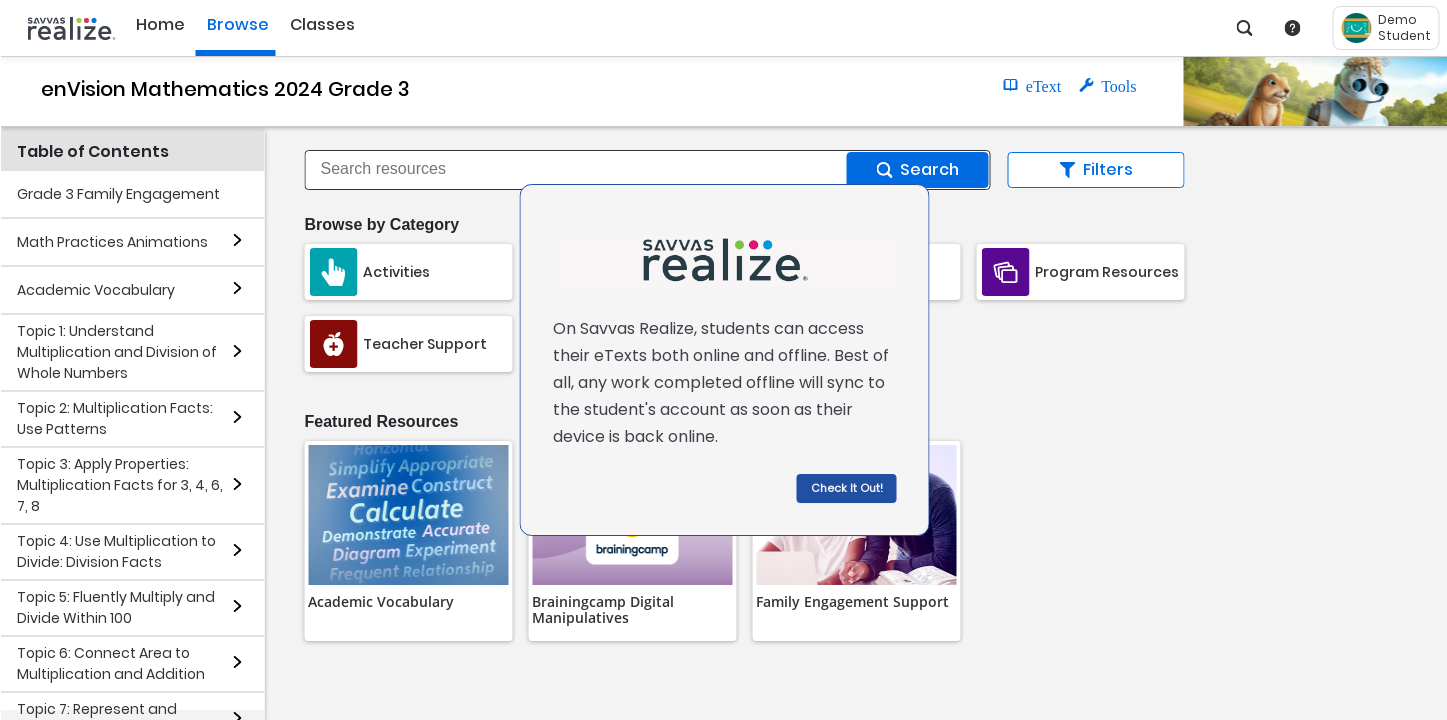The image size is (1447, 720).
Task: Click the Demo Student profile avatar
Action: click(1356, 28)
